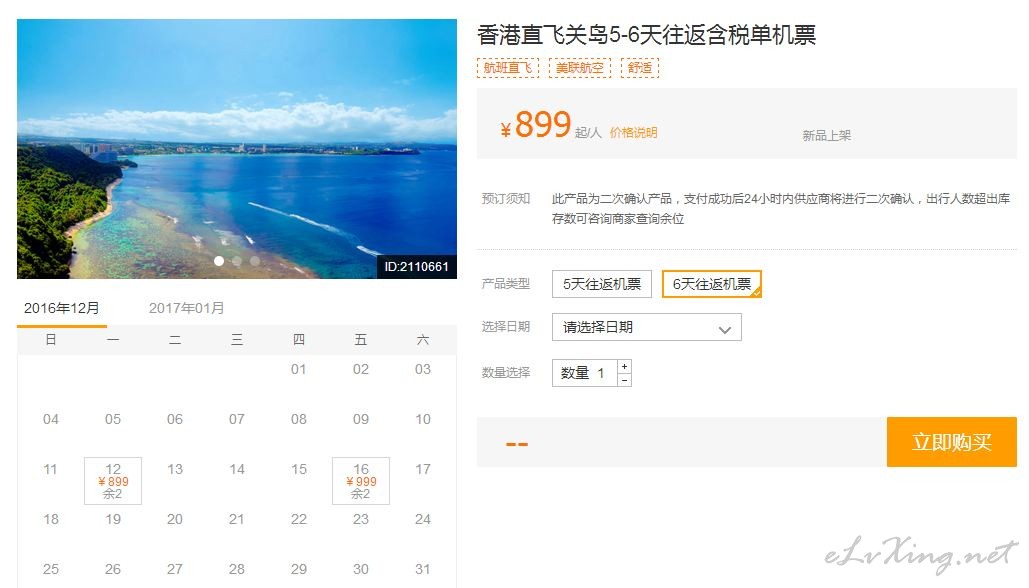The width and height of the screenshot is (1029, 588).
Task: Select the 6天往返机票 product type
Action: pyautogui.click(x=712, y=284)
